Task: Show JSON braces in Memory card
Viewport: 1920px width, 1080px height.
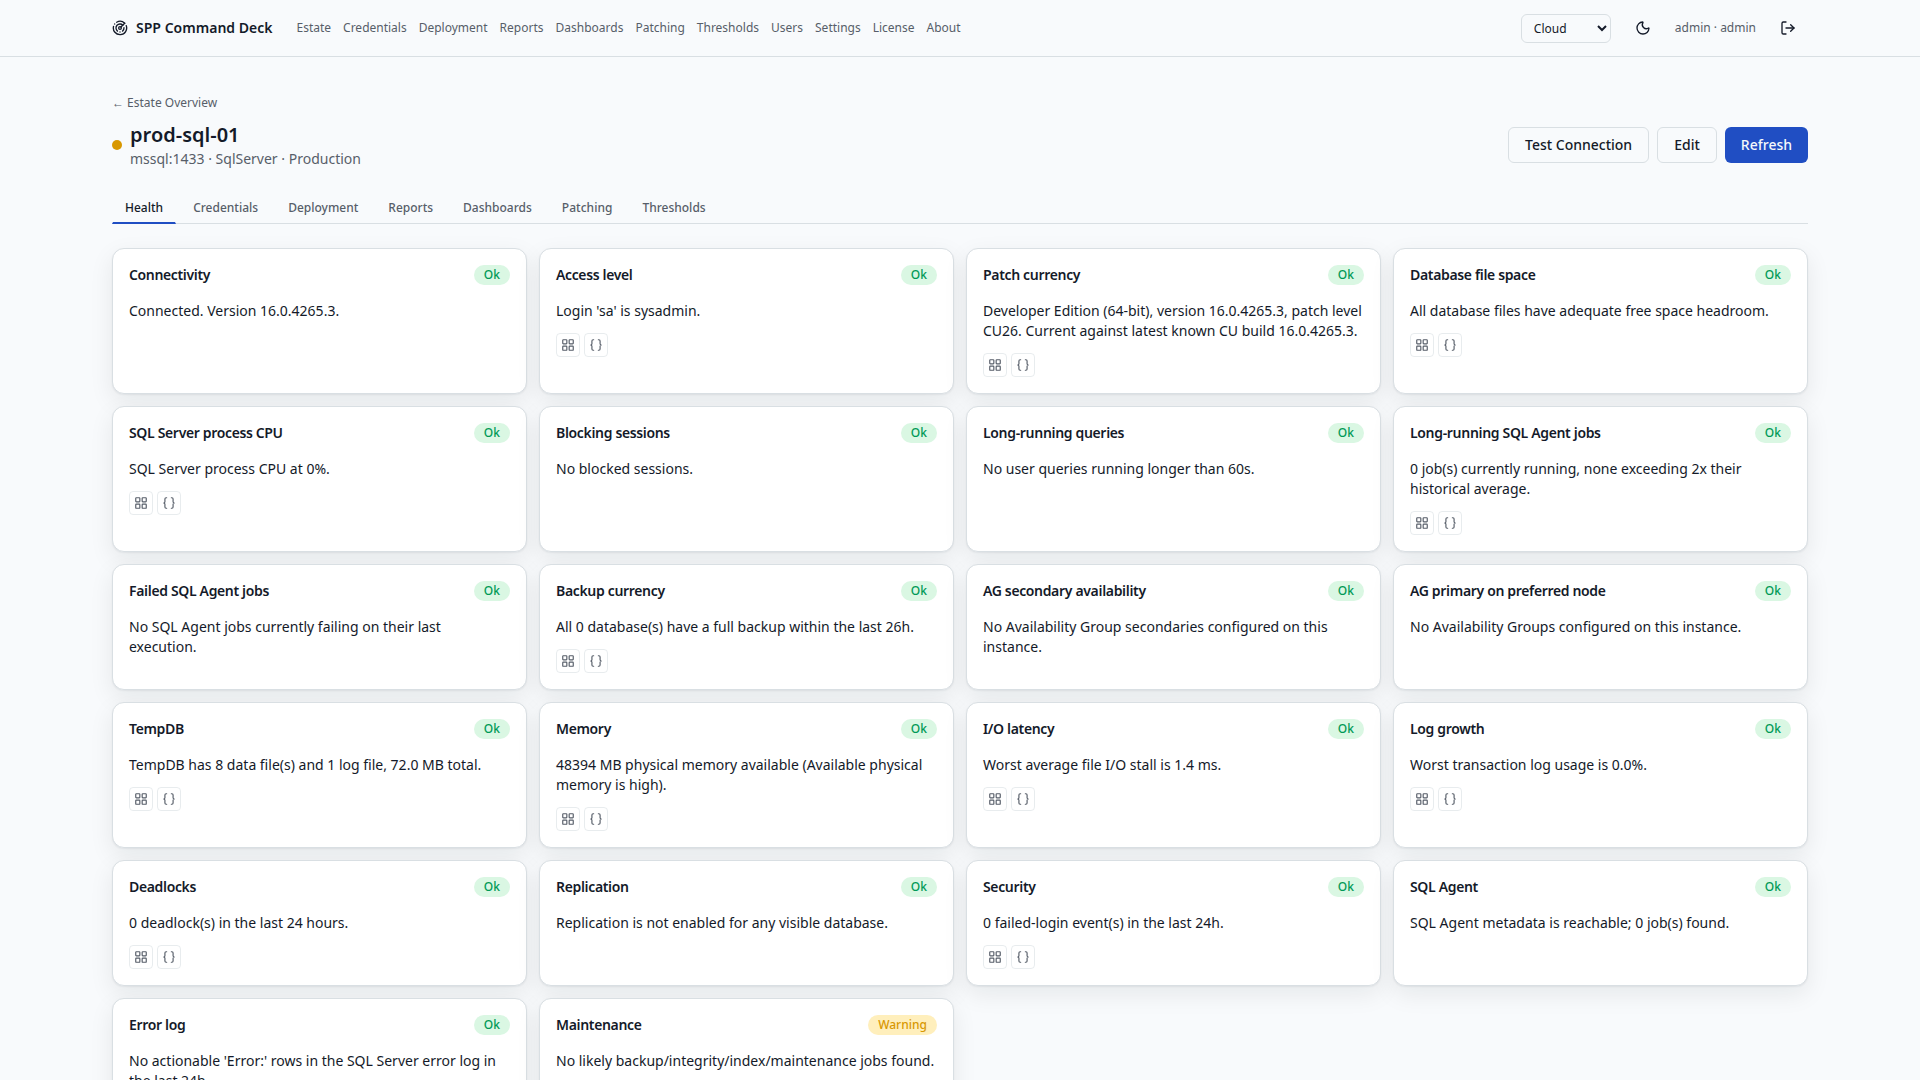Action: click(596, 819)
